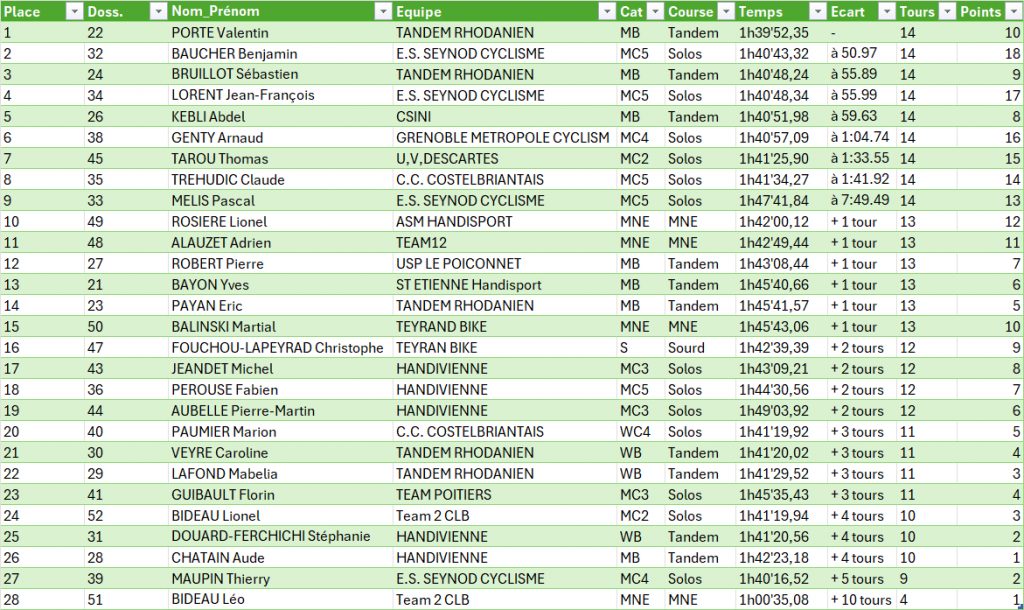Screen dimensions: 1024x610
Task: Select cell AUBELLE Pierre-Martin
Action: click(281, 411)
